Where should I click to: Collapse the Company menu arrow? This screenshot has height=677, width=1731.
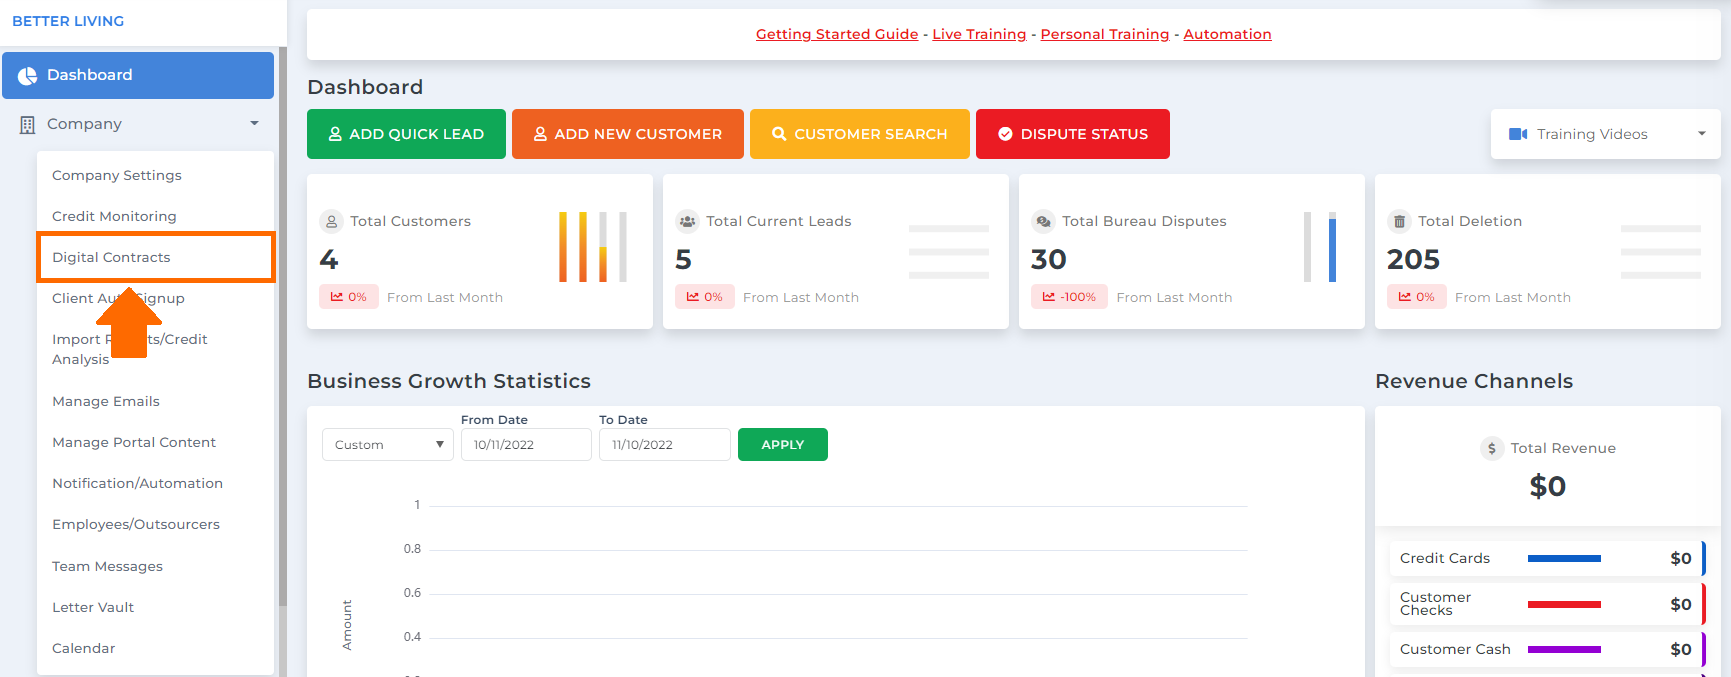tap(254, 124)
